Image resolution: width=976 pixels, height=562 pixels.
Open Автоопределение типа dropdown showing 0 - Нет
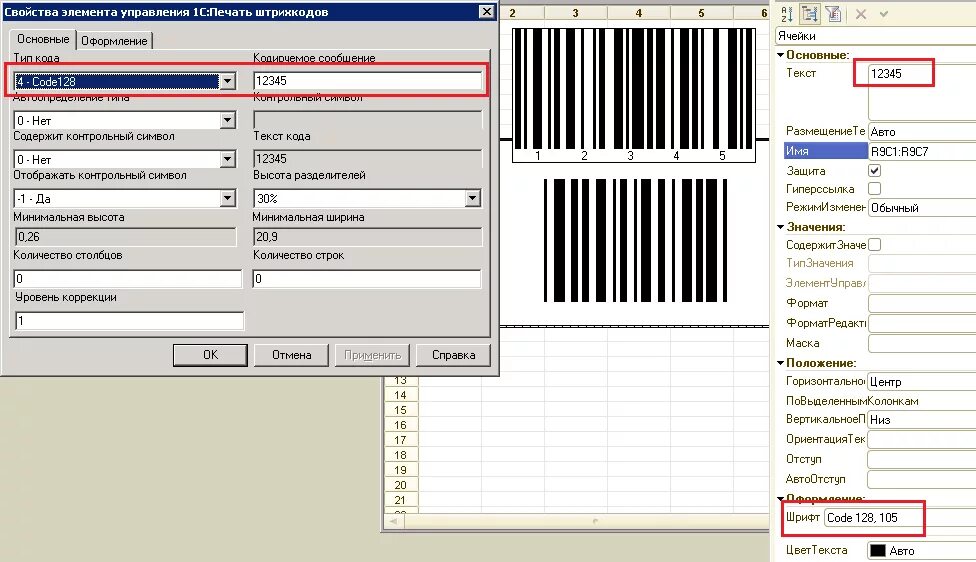click(x=228, y=120)
